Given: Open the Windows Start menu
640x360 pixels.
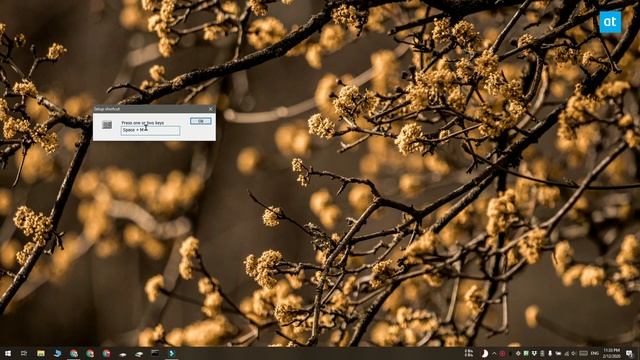Looking at the screenshot, I should pos(8,353).
